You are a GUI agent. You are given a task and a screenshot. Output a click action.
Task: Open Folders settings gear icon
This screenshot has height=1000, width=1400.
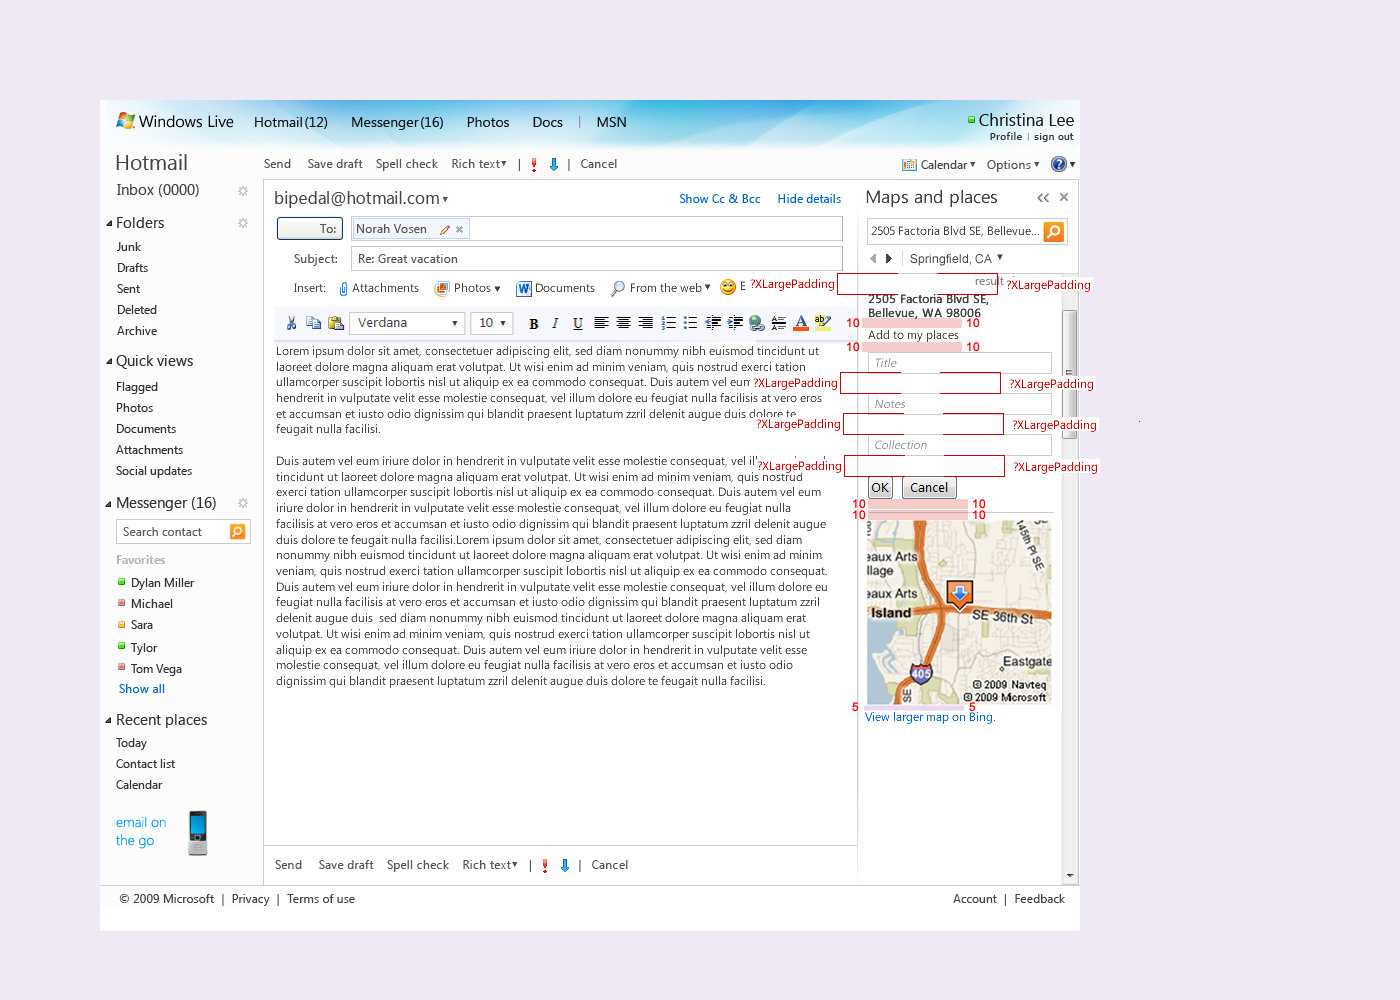coord(242,223)
